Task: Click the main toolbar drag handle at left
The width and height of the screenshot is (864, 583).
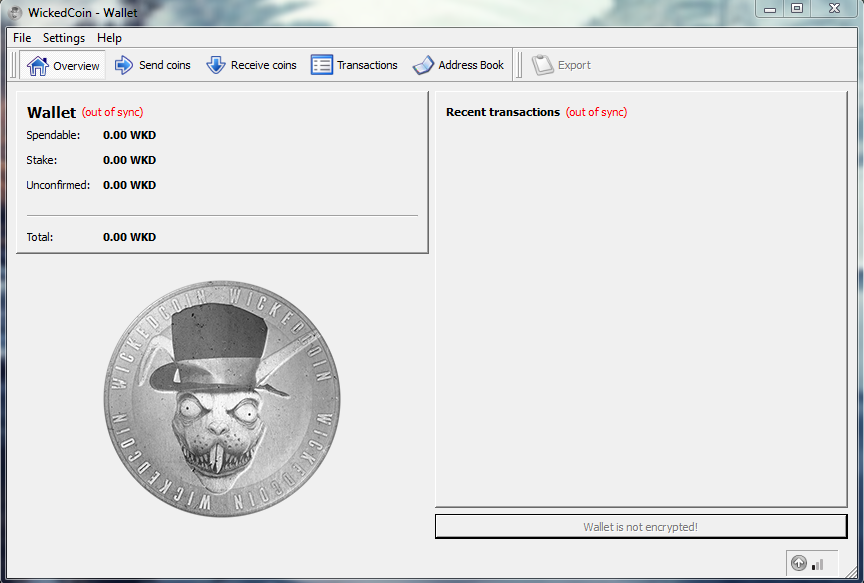Action: [14, 65]
